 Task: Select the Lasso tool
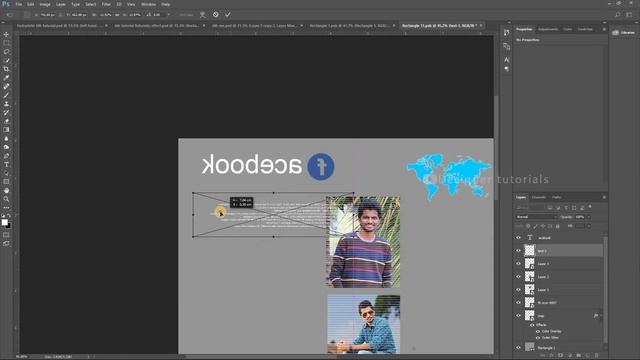click(x=6, y=52)
